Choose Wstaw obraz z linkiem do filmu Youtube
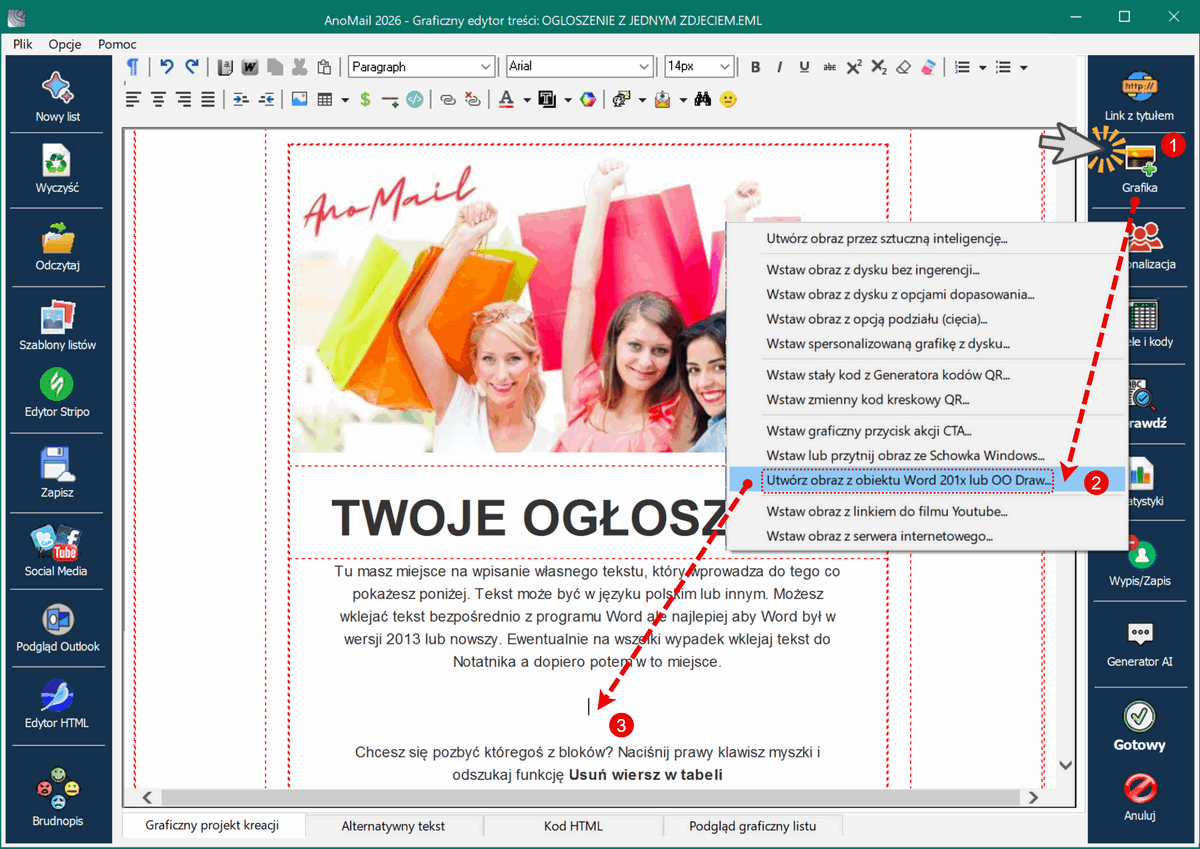Viewport: 1200px width, 849px height. [x=887, y=511]
